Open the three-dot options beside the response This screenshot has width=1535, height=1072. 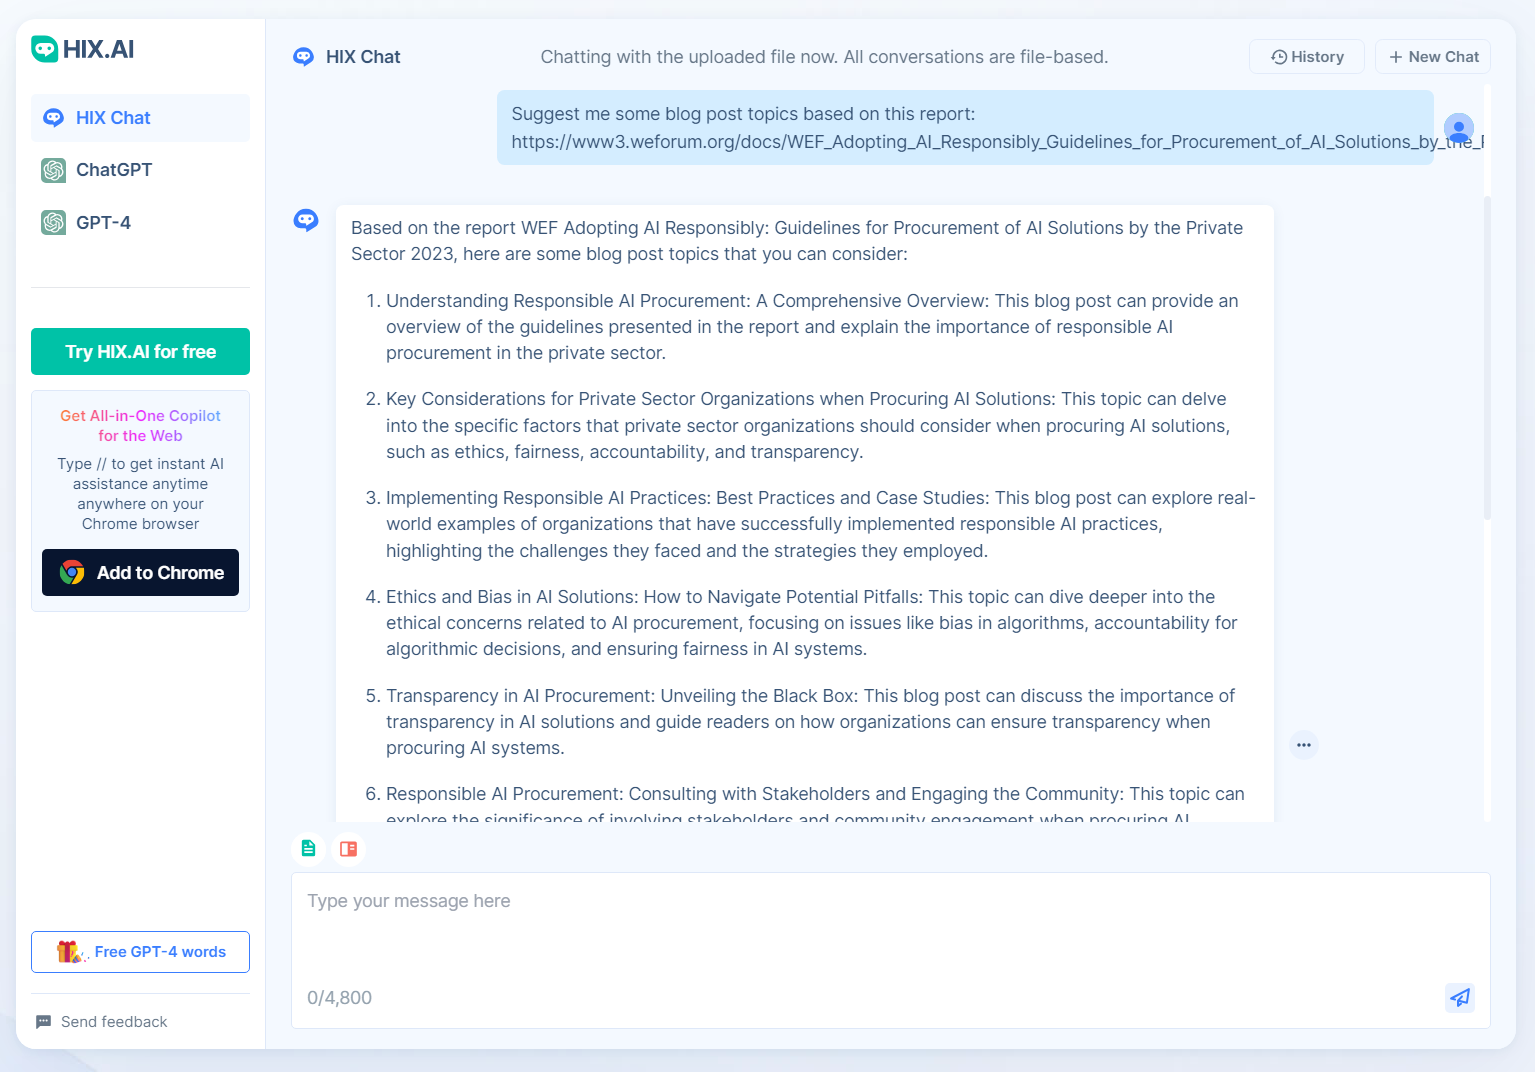1303,745
